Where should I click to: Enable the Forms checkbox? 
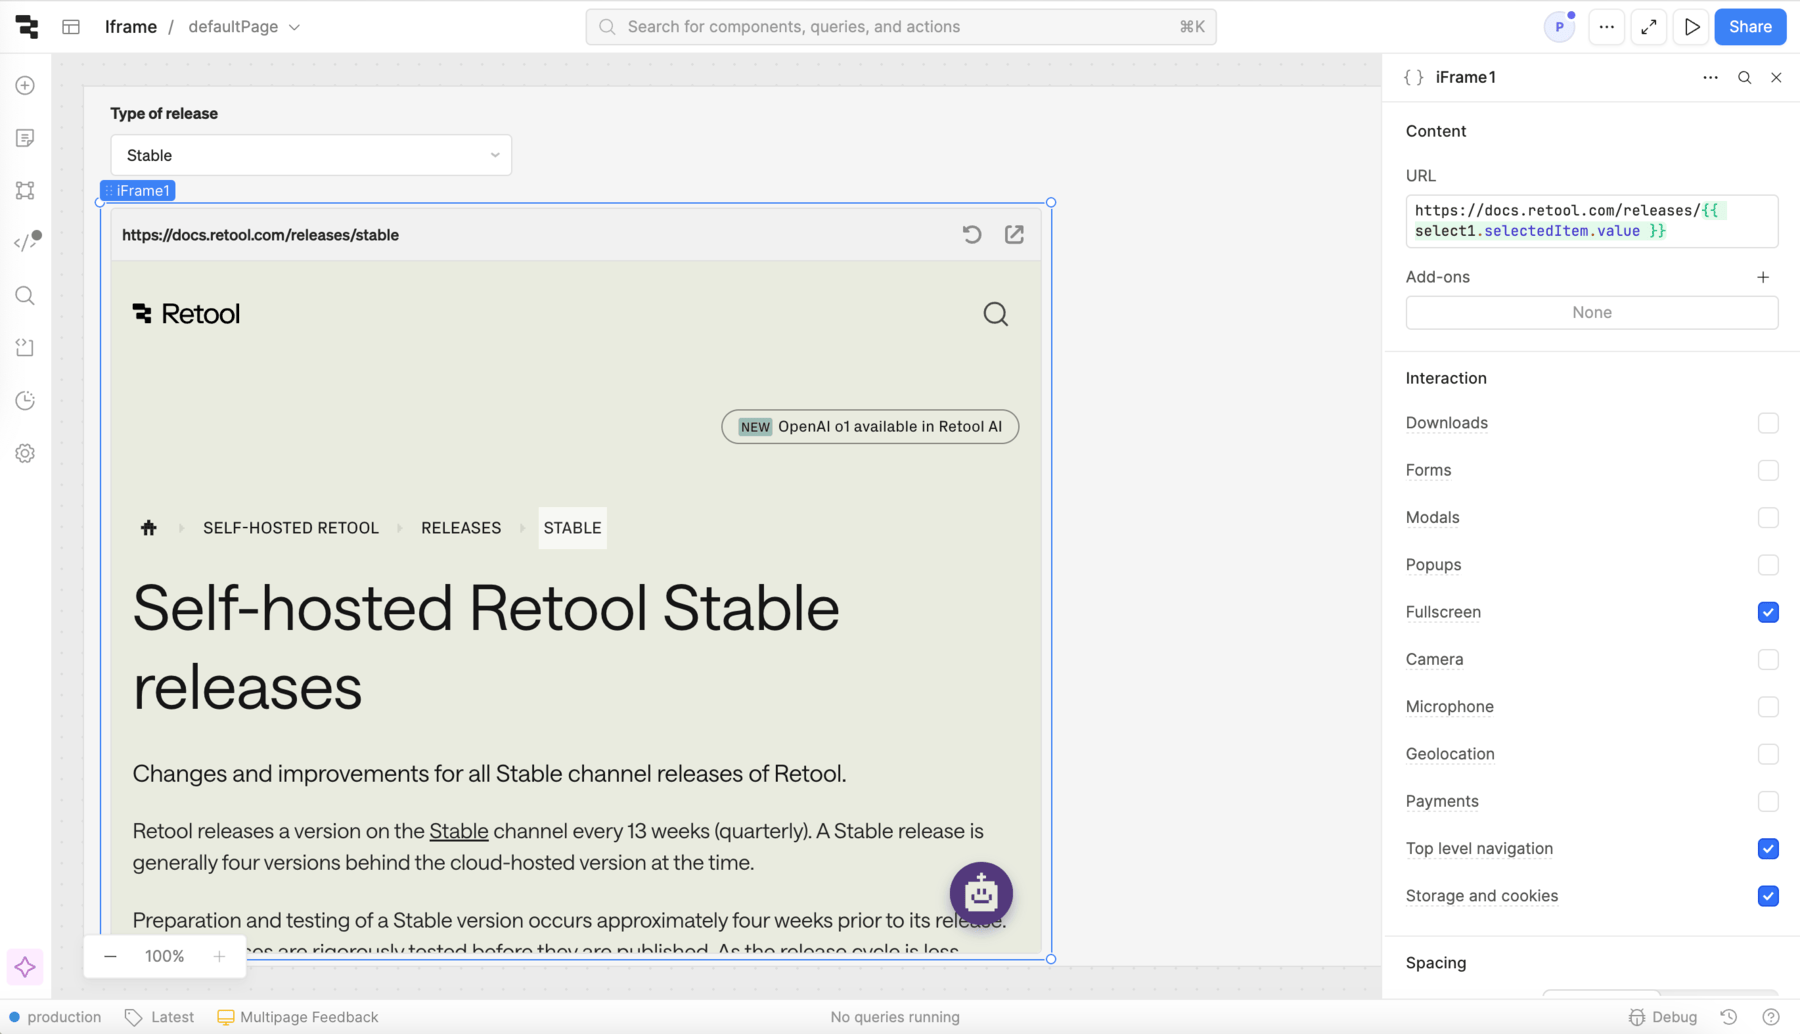(x=1768, y=470)
